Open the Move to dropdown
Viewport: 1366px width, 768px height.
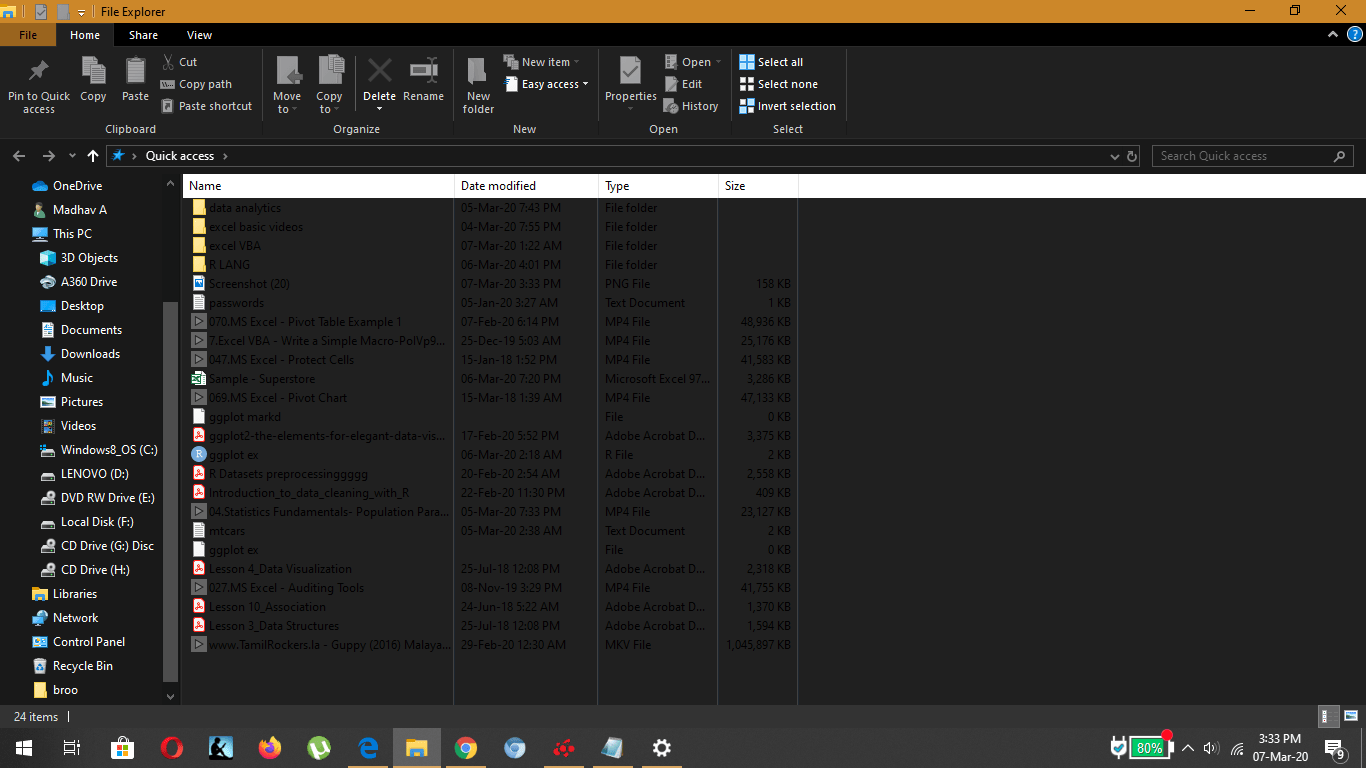[287, 84]
